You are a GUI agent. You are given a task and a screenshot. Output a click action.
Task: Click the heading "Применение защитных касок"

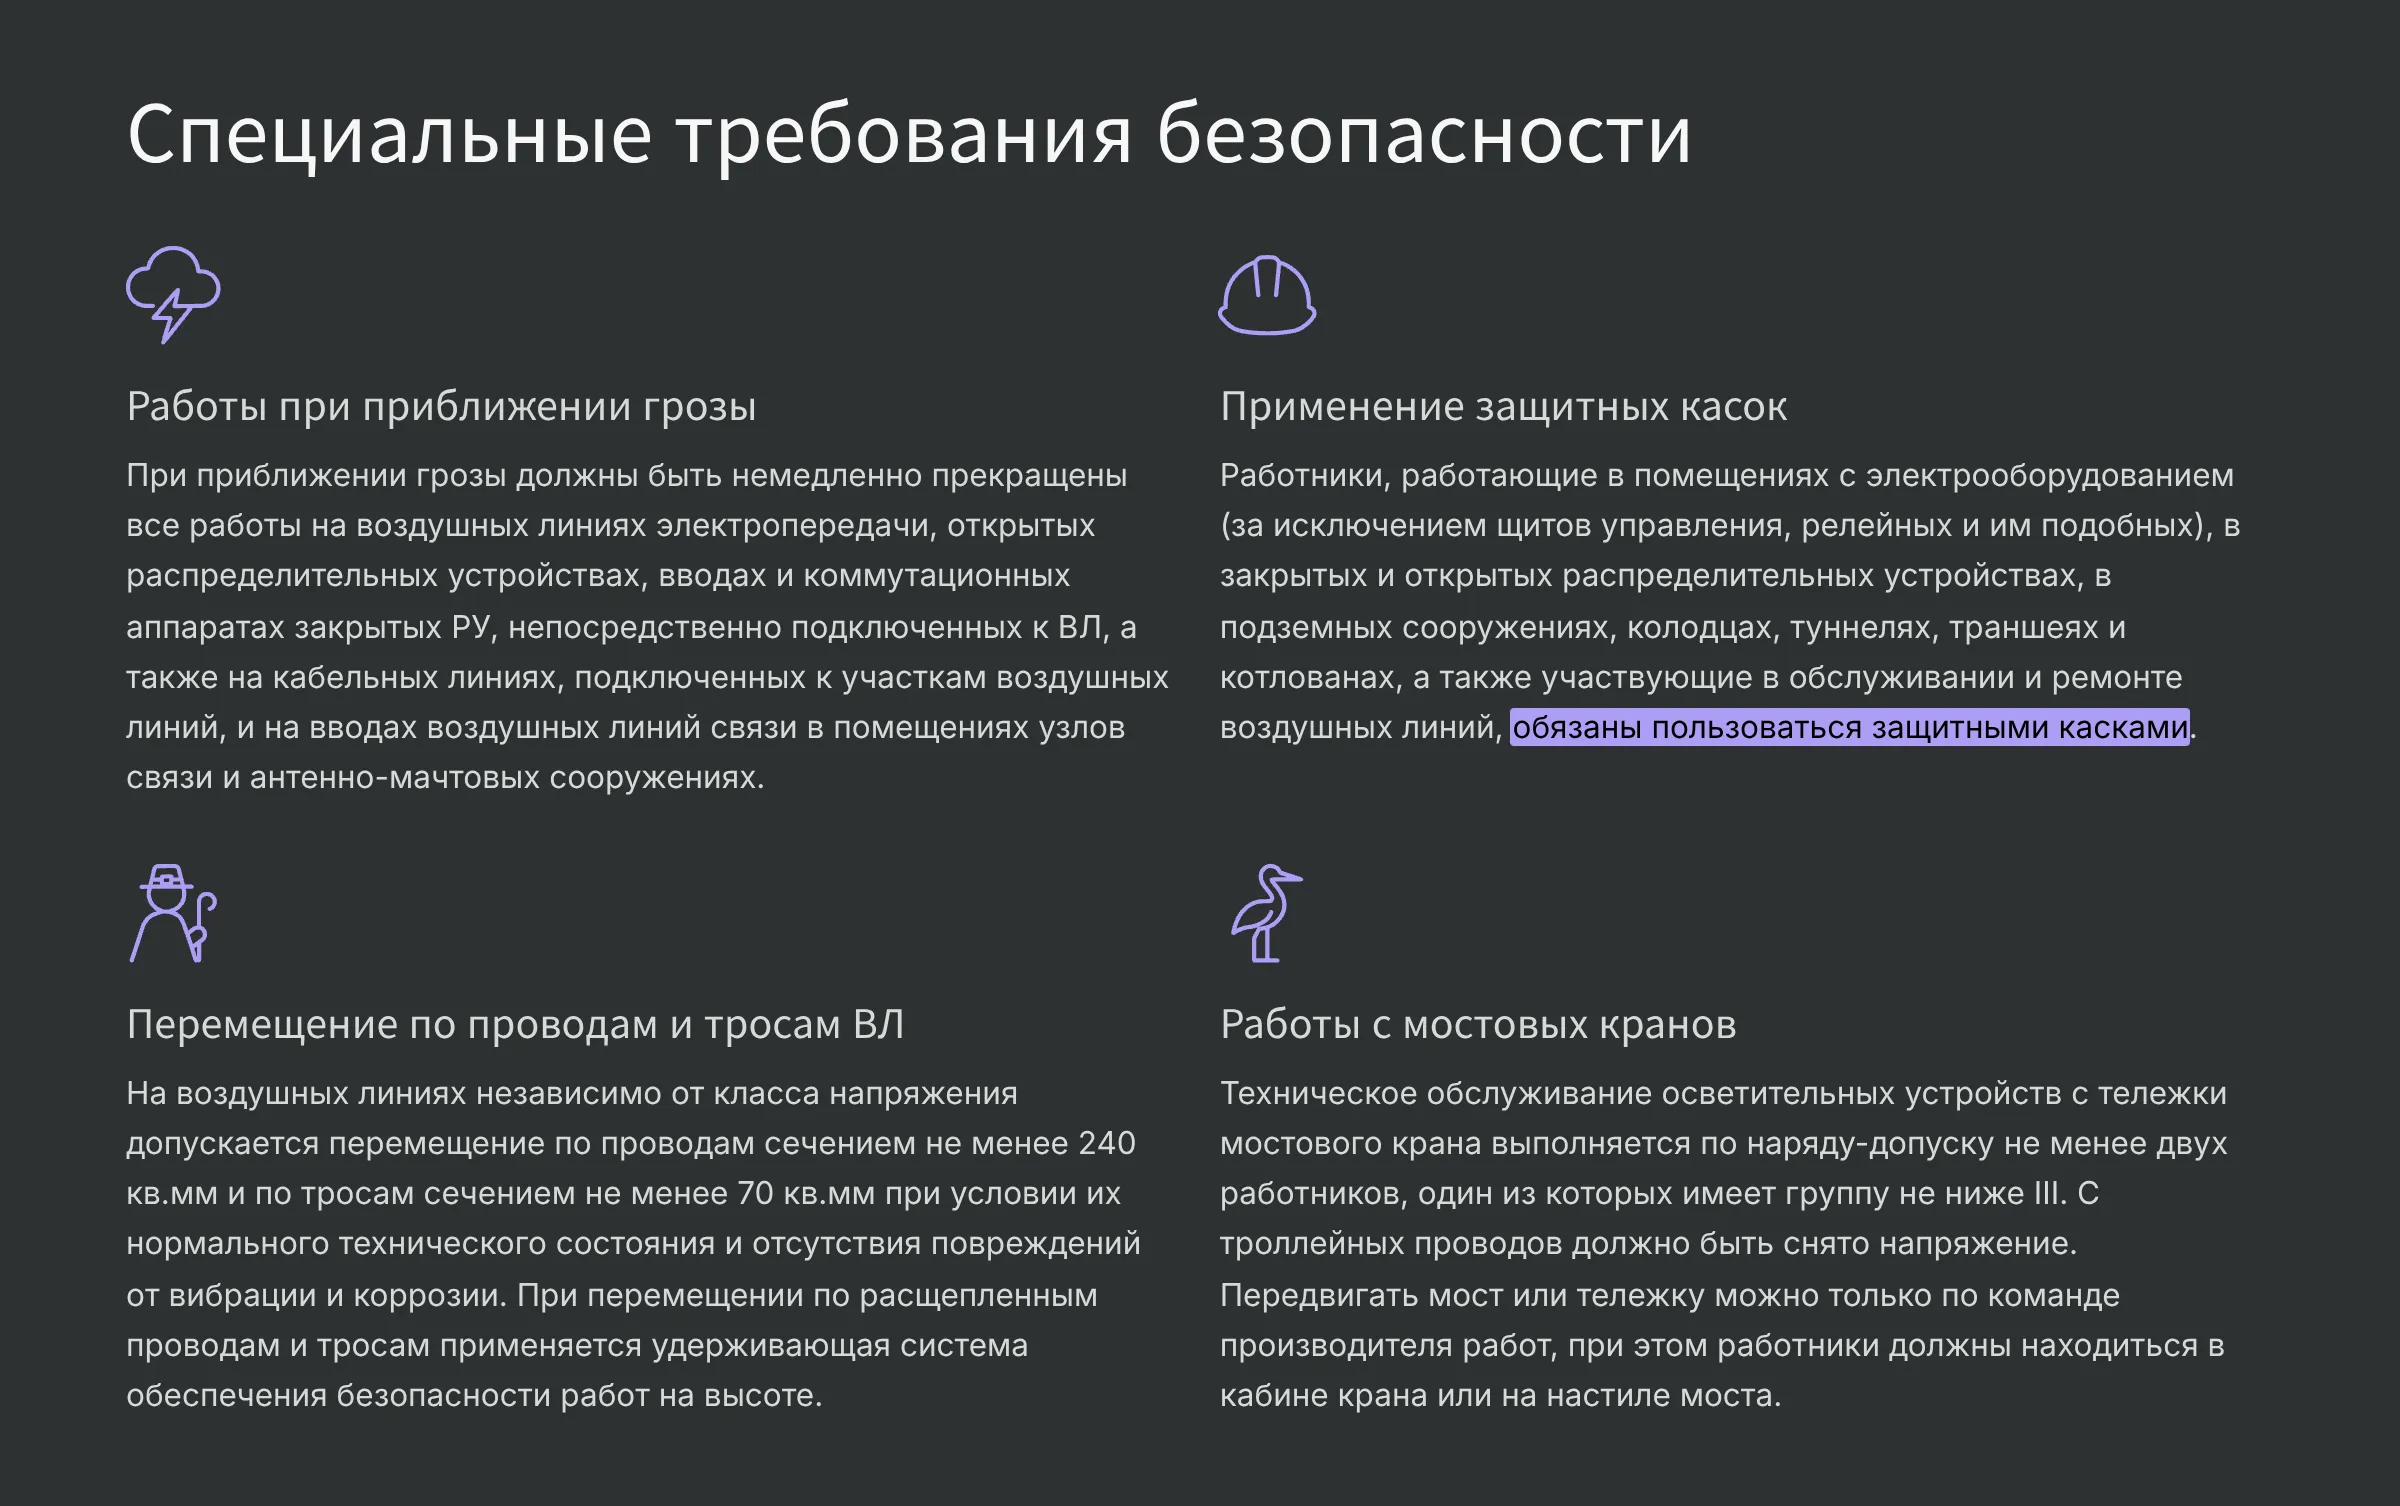pyautogui.click(x=1503, y=406)
